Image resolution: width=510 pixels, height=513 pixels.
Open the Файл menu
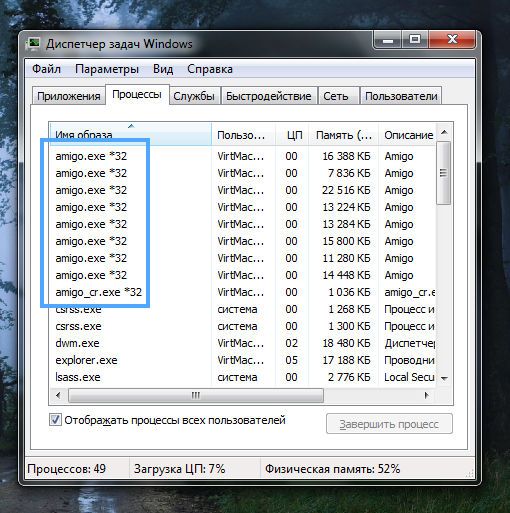[x=46, y=69]
